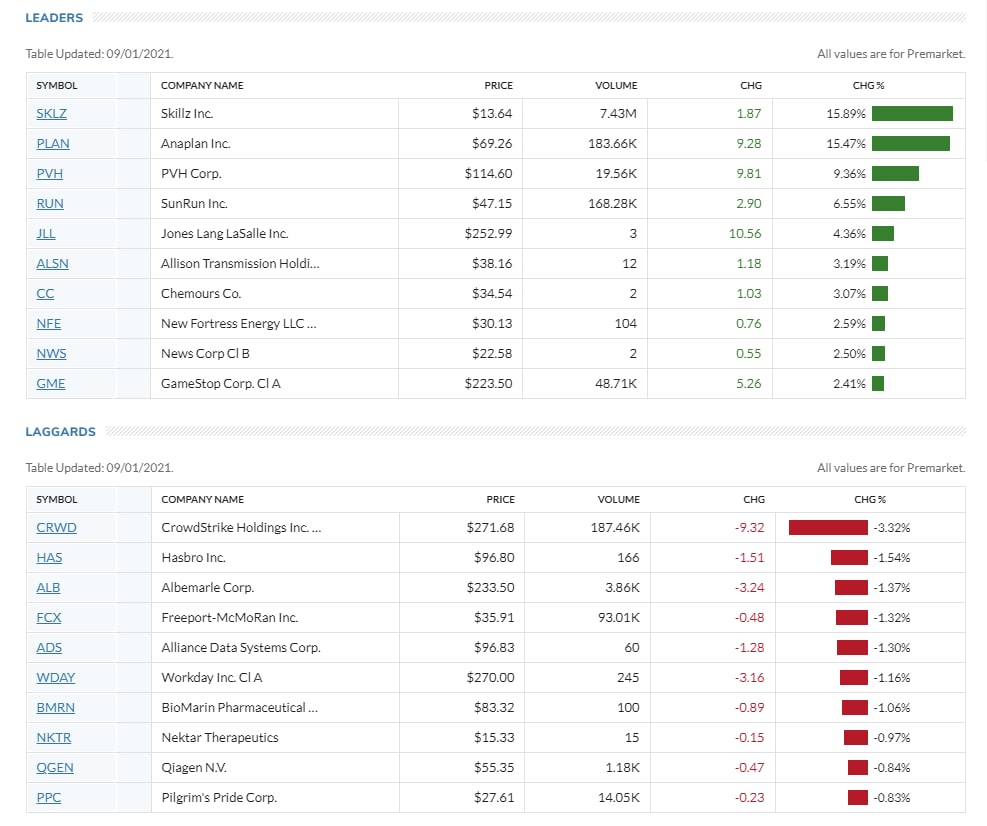Open the JLL ticker link

pos(45,234)
